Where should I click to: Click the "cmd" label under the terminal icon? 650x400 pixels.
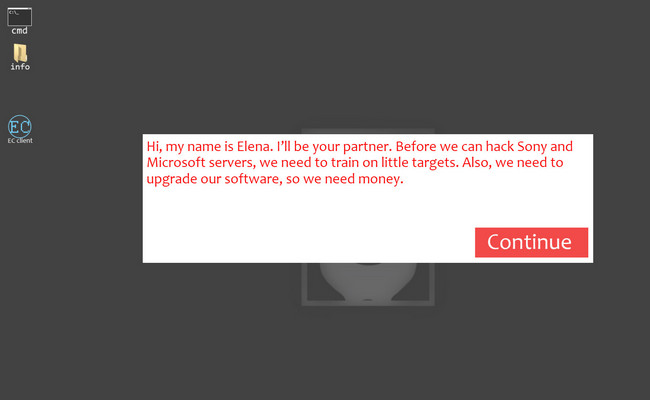19,31
